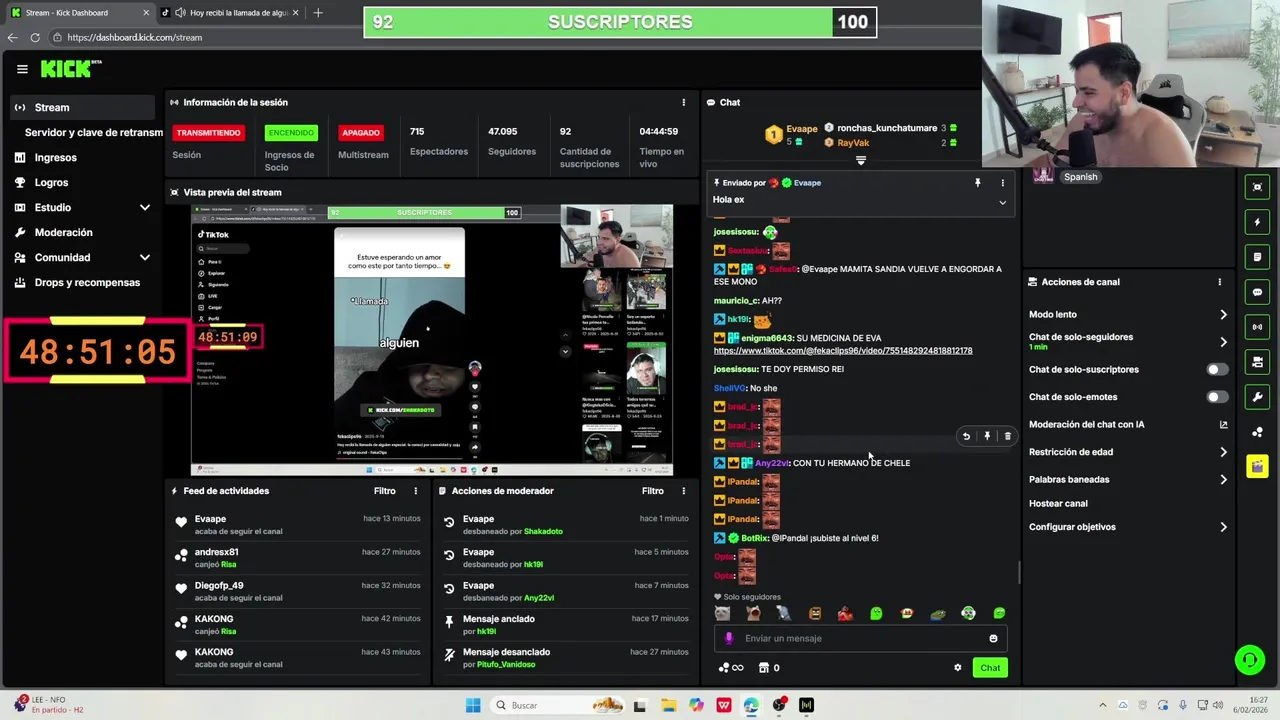Click the voice microphone icon in message box
1280x720 pixels.
coord(729,638)
